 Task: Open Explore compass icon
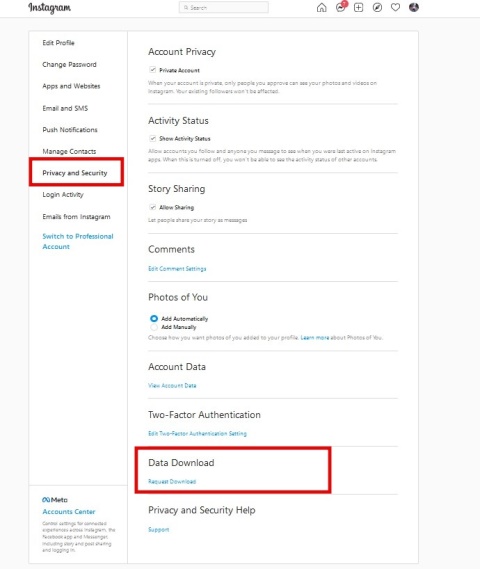point(377,8)
